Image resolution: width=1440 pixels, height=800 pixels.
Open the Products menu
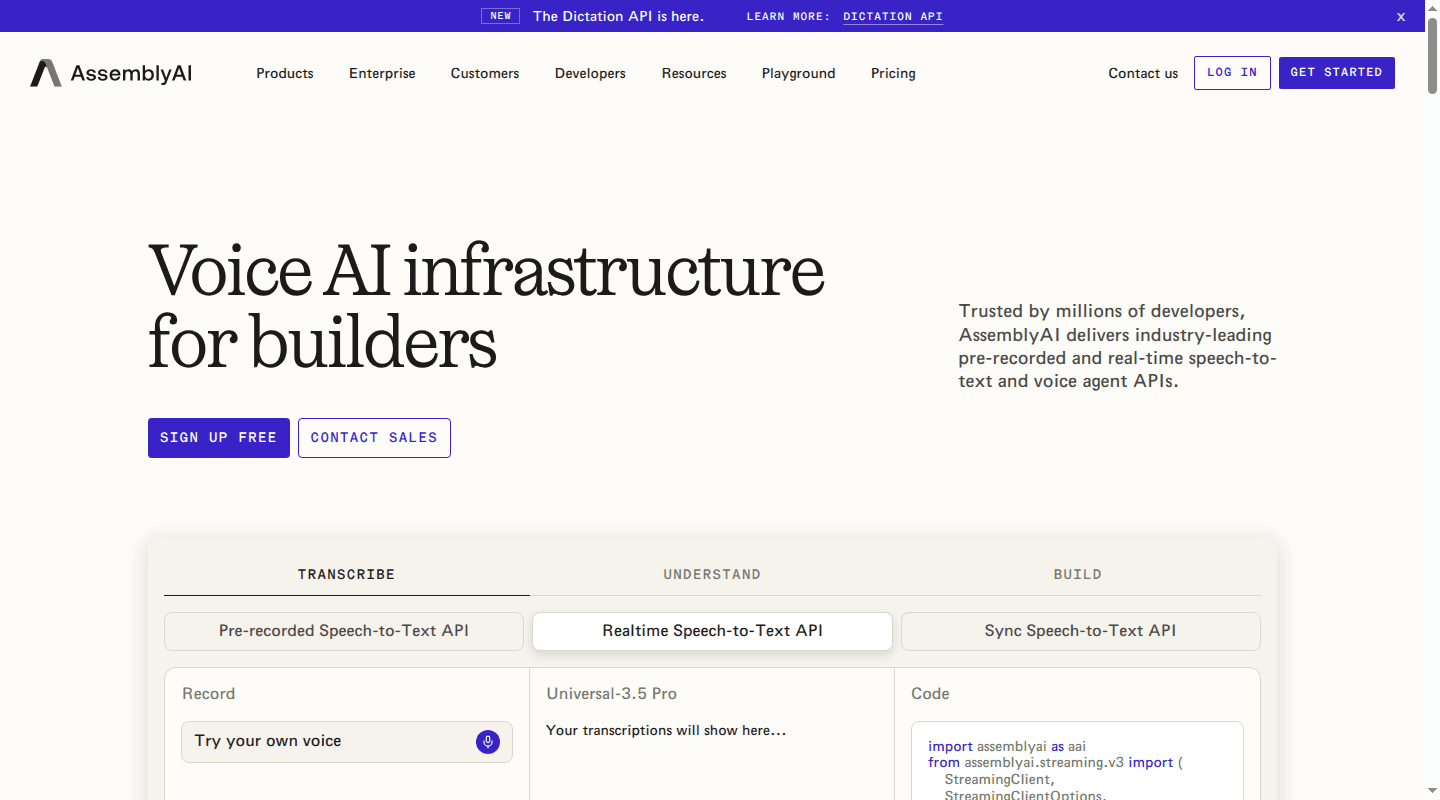coord(285,73)
